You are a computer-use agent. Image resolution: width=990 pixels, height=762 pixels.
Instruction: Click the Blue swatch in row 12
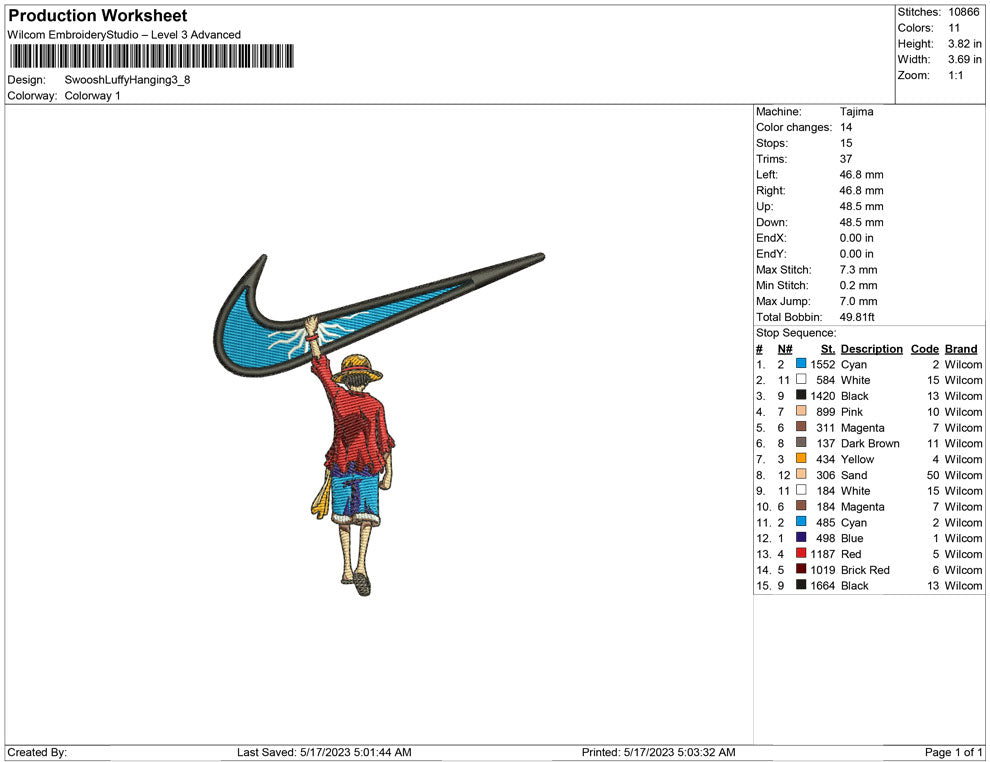pos(801,538)
